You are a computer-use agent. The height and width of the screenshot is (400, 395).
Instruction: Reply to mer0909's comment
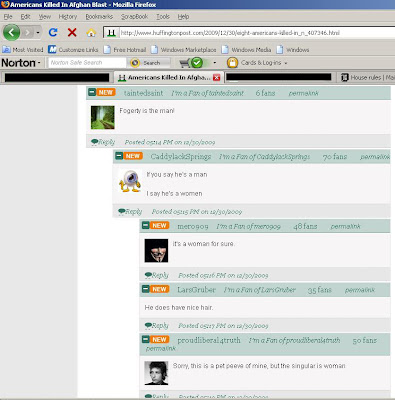point(157,275)
